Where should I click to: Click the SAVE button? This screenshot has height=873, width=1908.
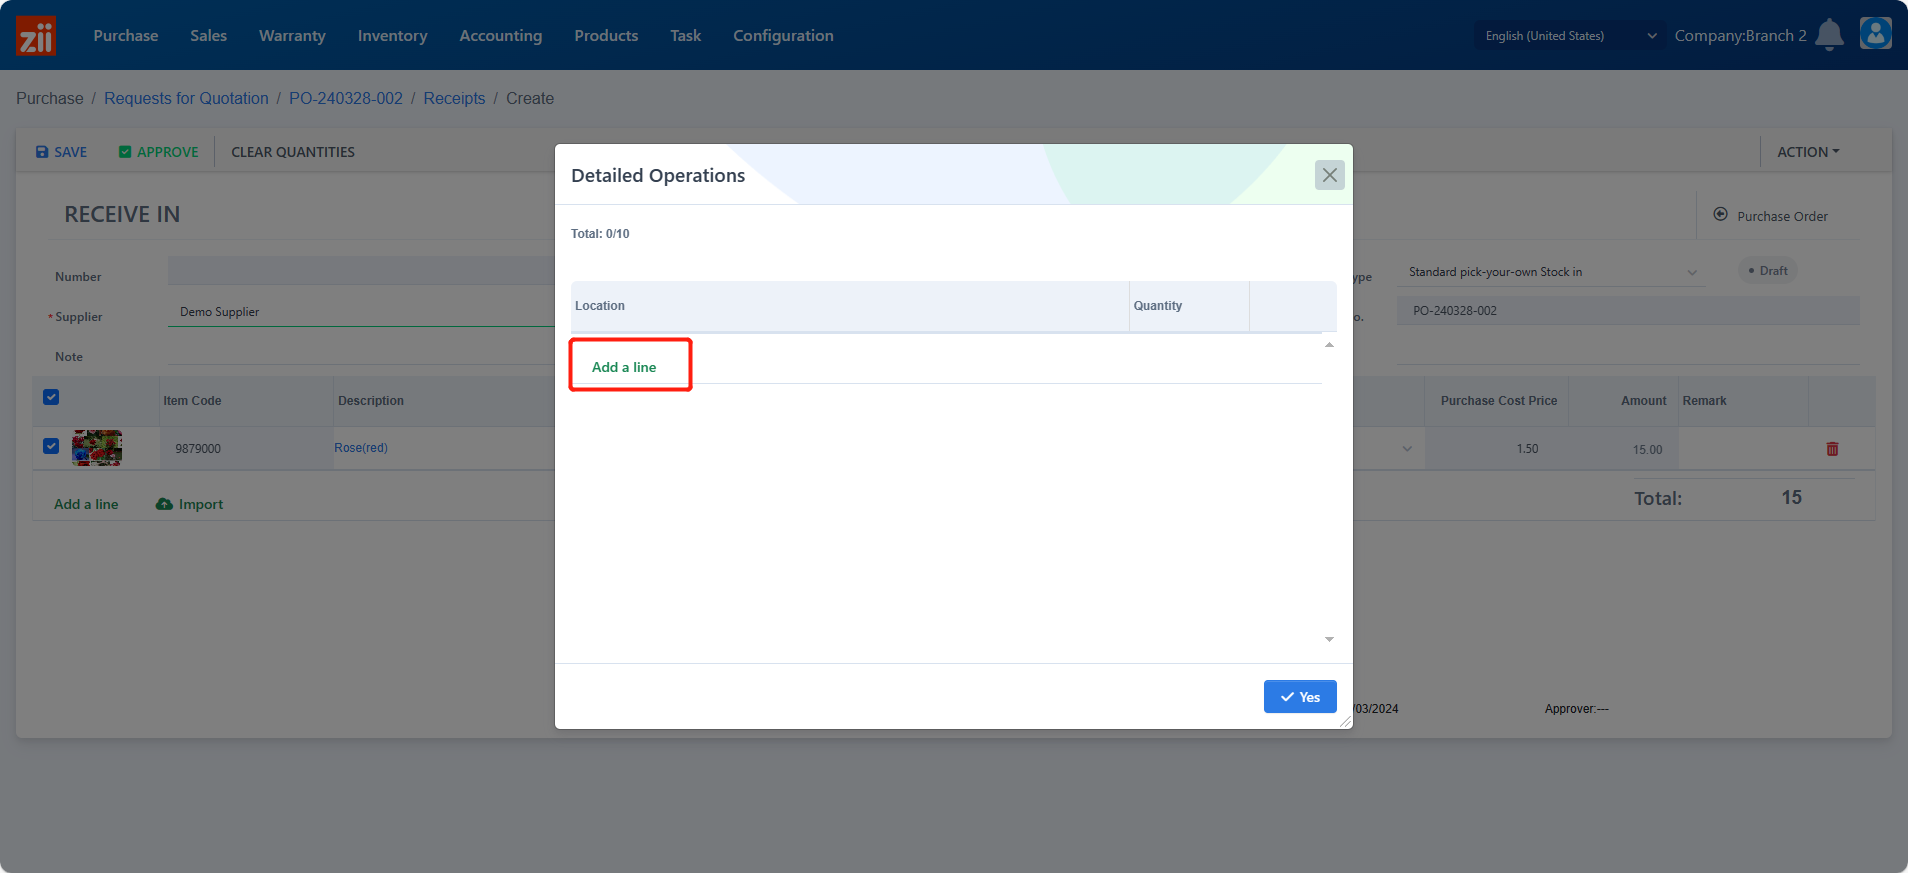tap(61, 152)
